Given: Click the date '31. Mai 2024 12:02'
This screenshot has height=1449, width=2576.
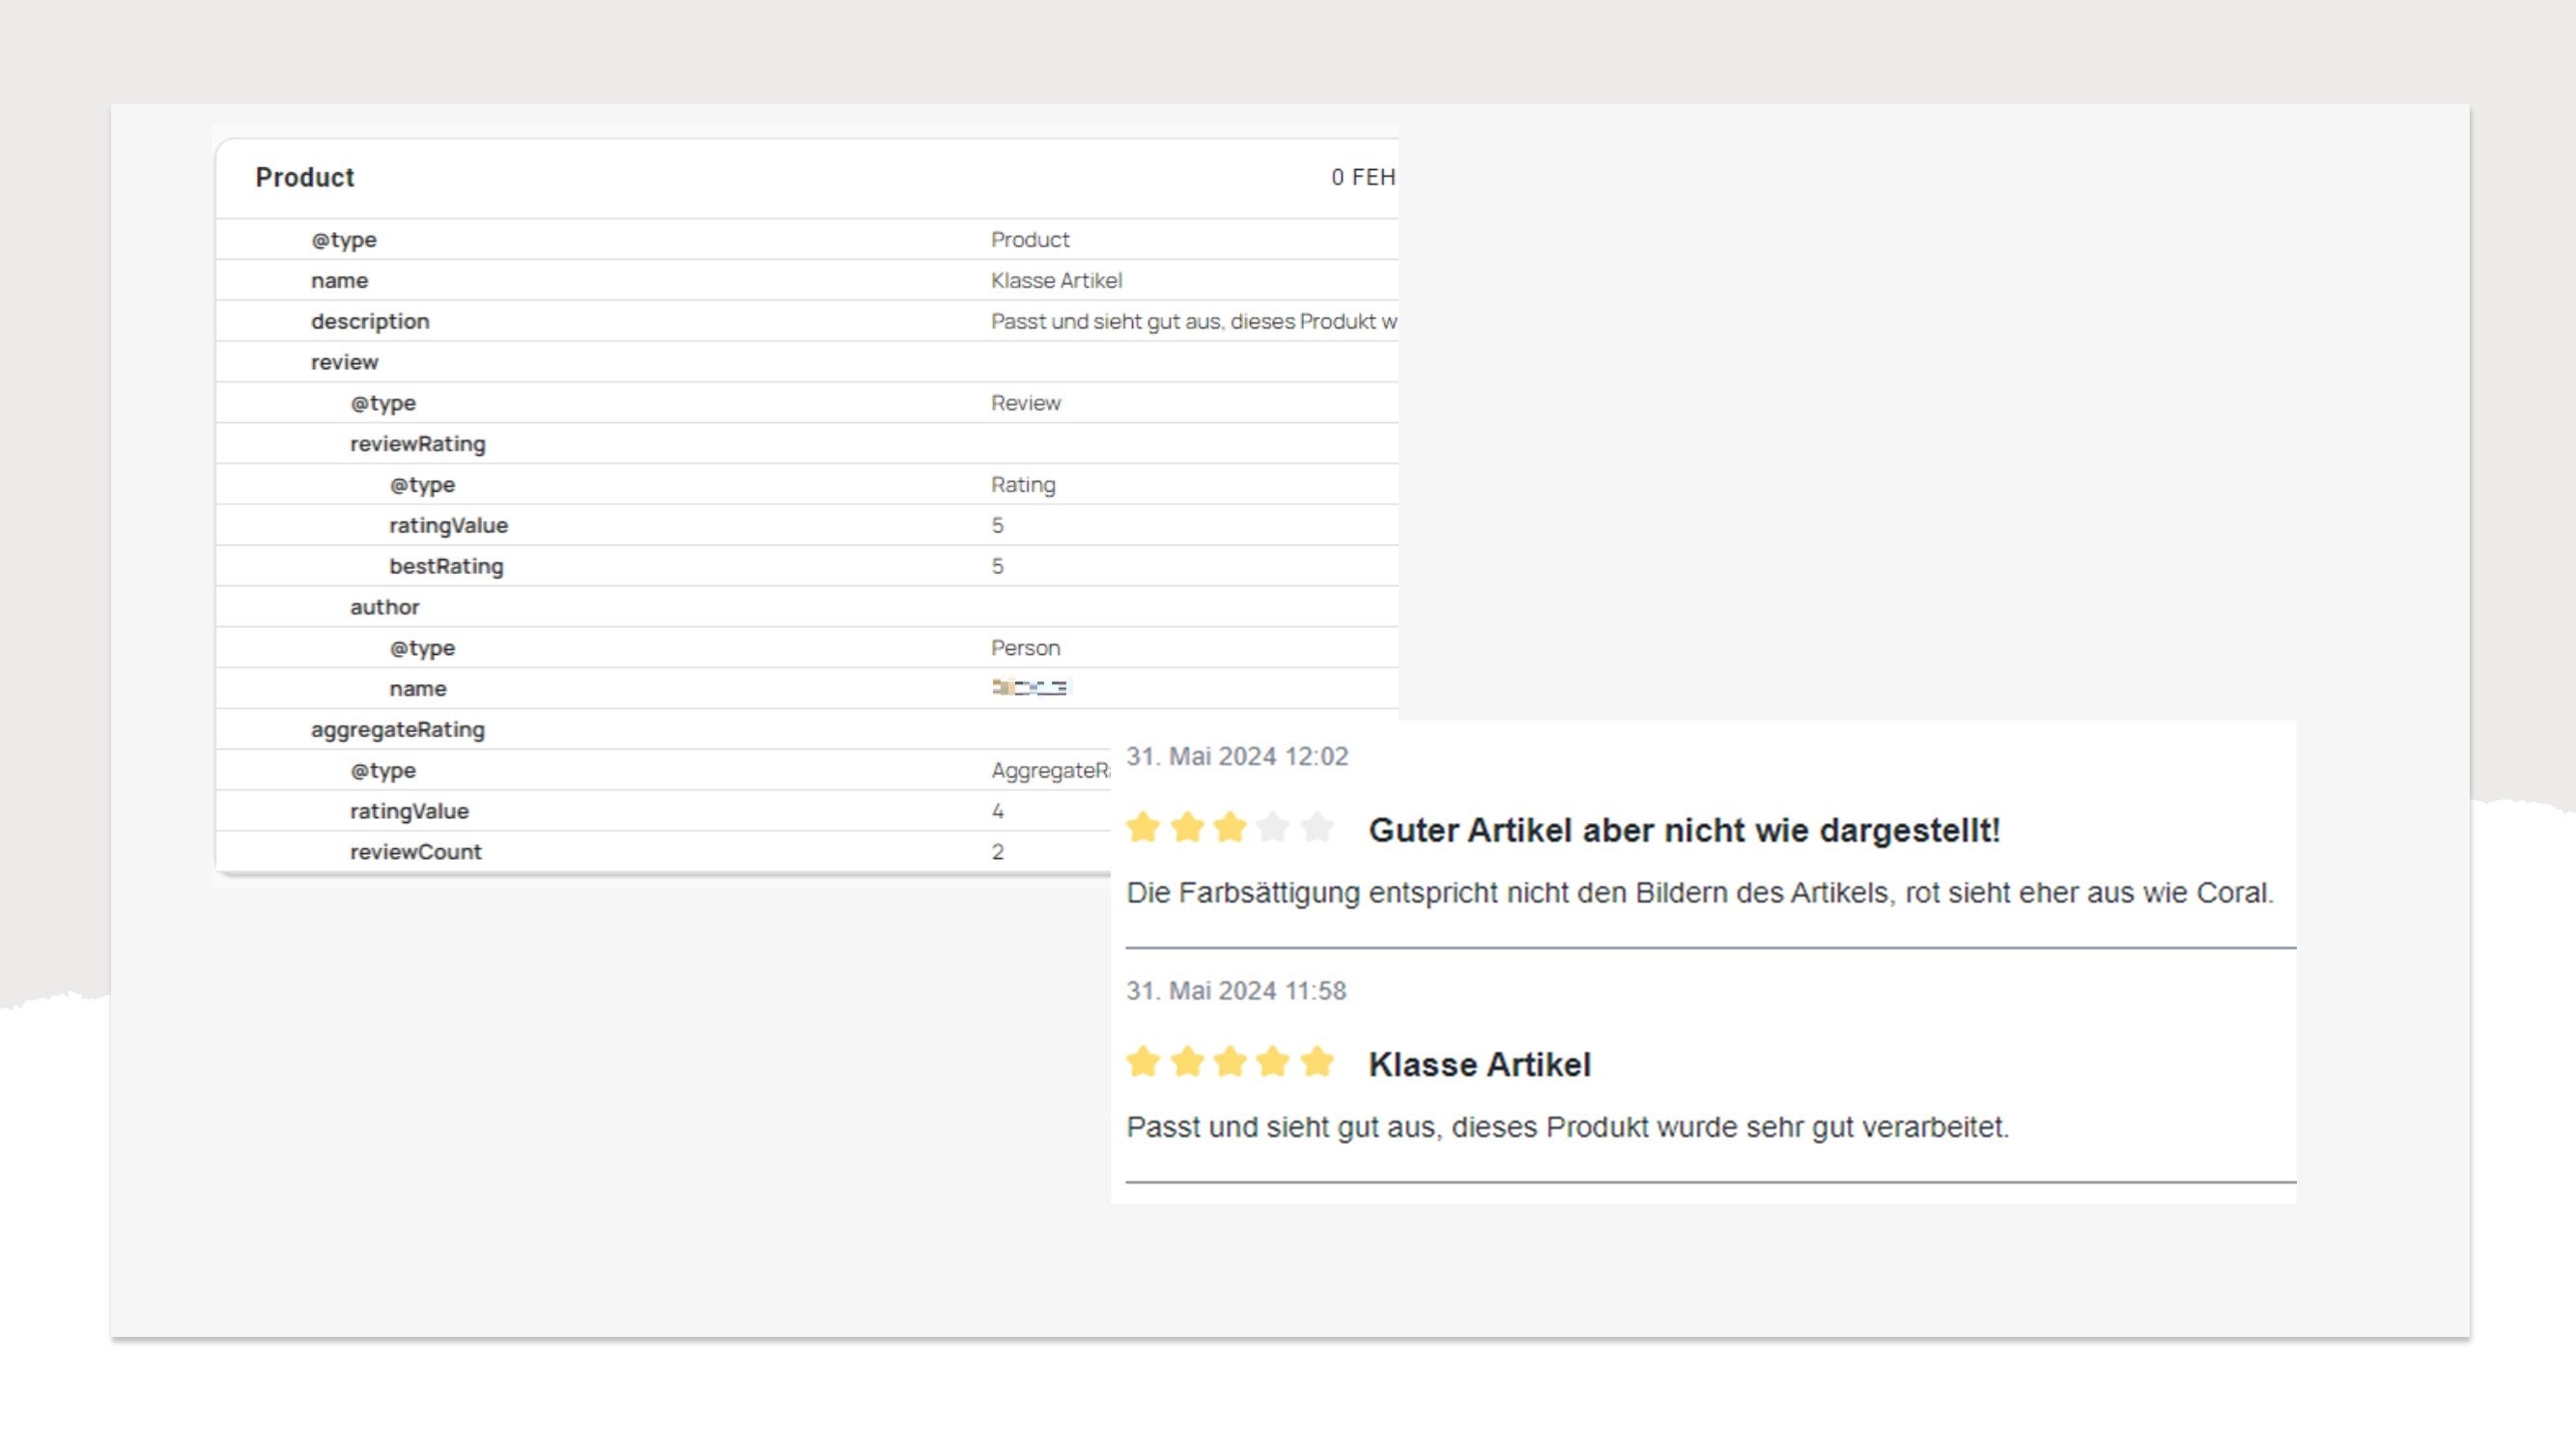Looking at the screenshot, I should [1237, 756].
